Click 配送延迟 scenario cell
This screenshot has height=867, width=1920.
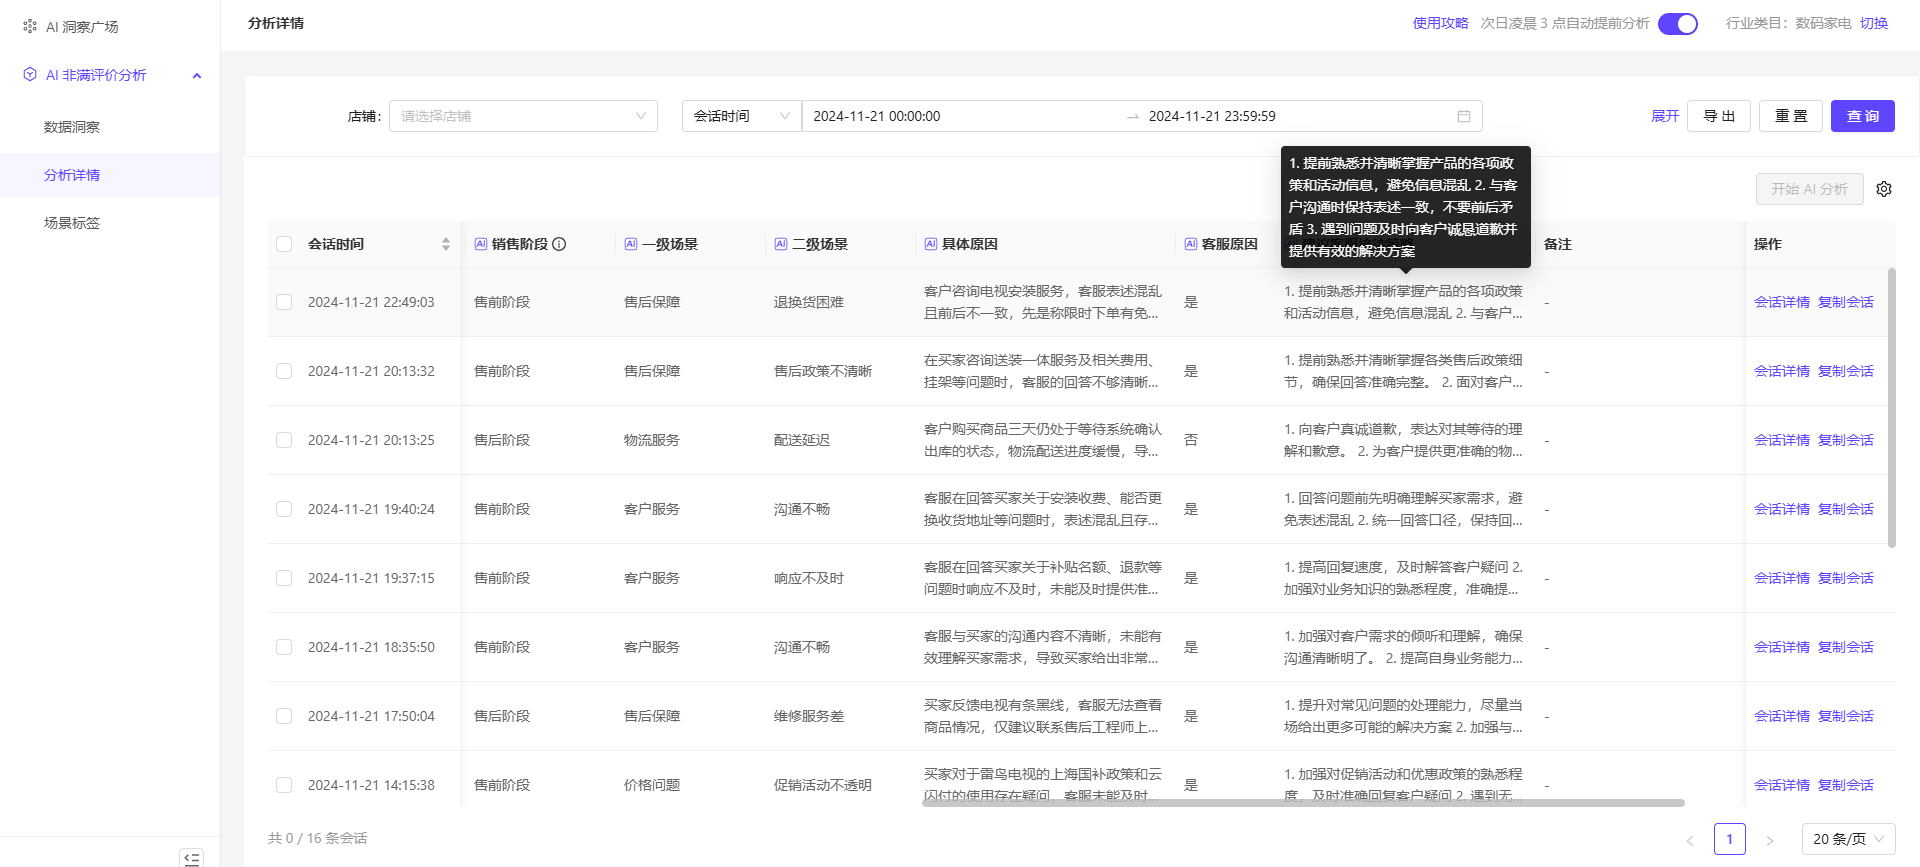point(802,440)
